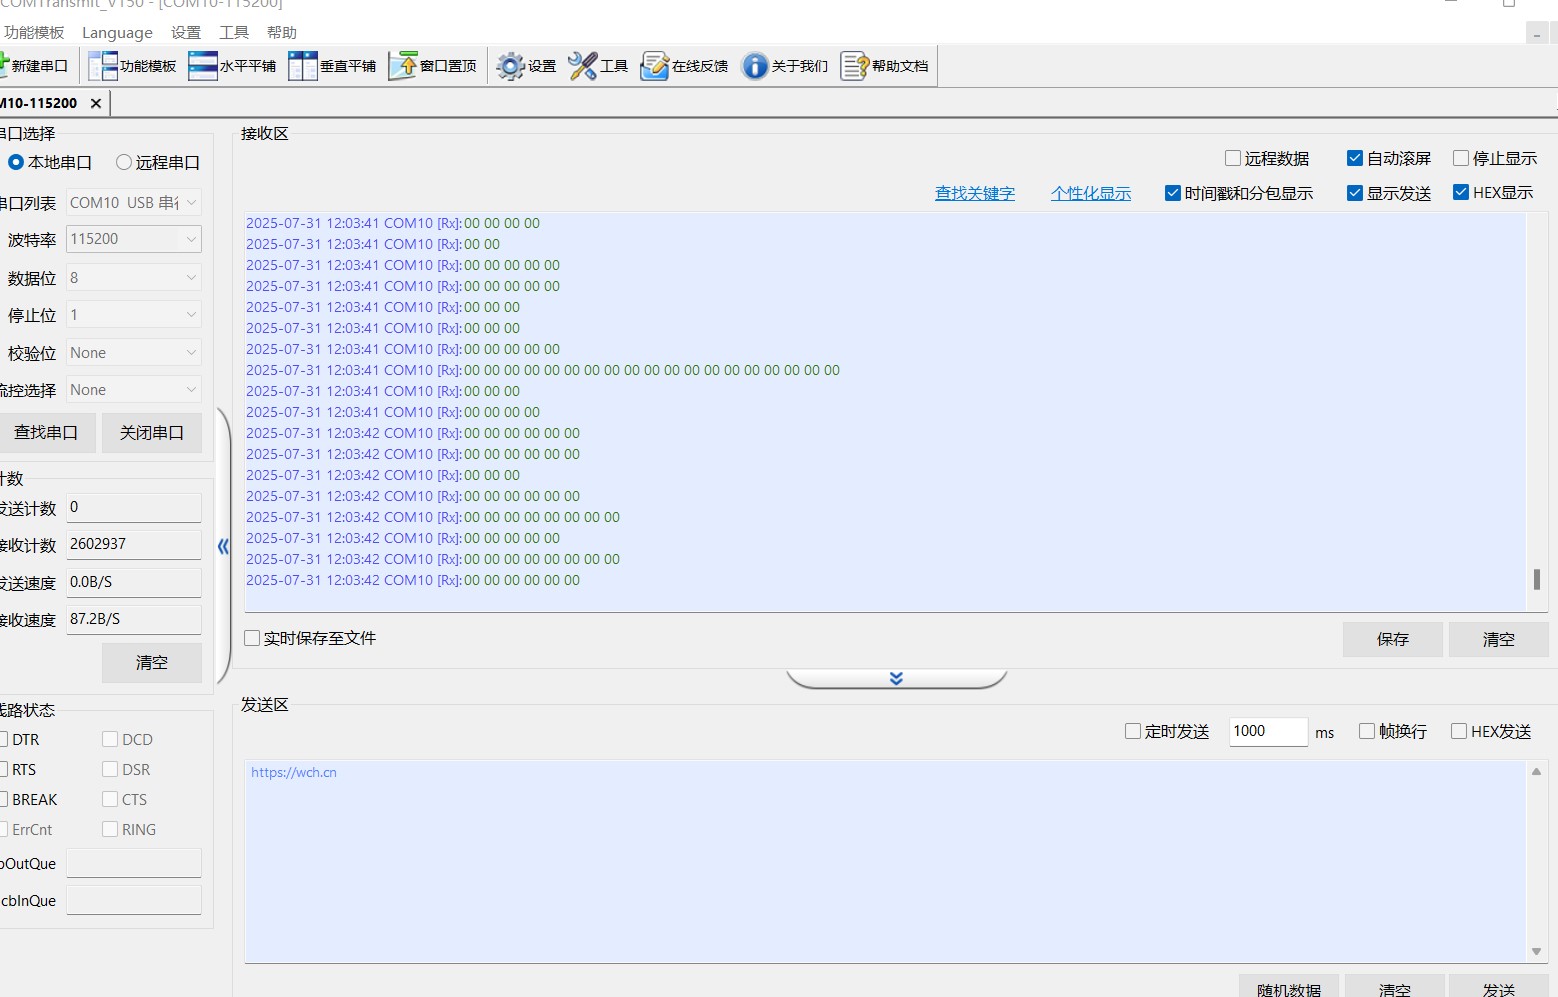Open 数据位 dropdown showing 8
The width and height of the screenshot is (1558, 997).
pyautogui.click(x=134, y=277)
